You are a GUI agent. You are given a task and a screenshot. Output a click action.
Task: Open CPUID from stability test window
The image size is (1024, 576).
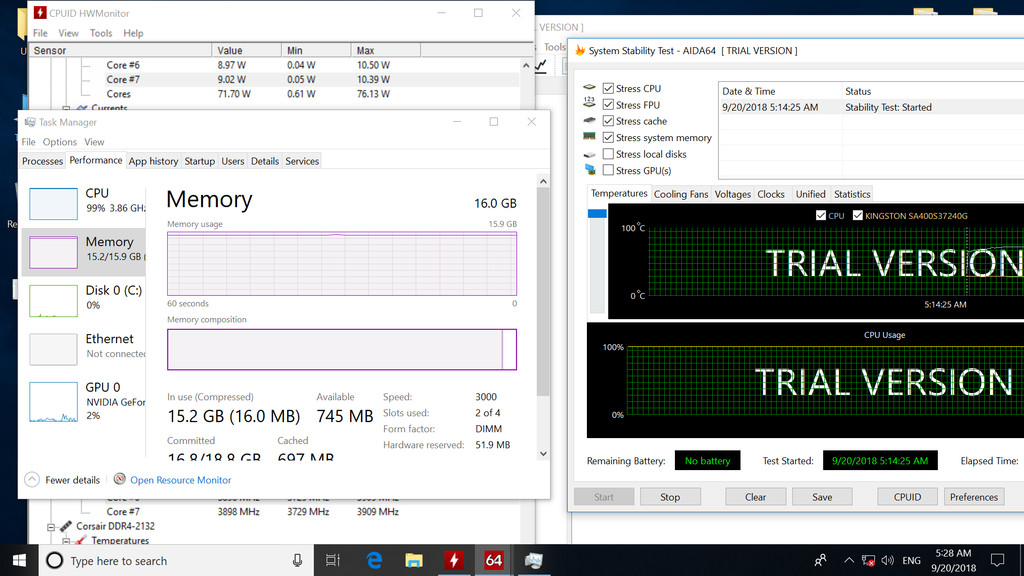click(907, 497)
